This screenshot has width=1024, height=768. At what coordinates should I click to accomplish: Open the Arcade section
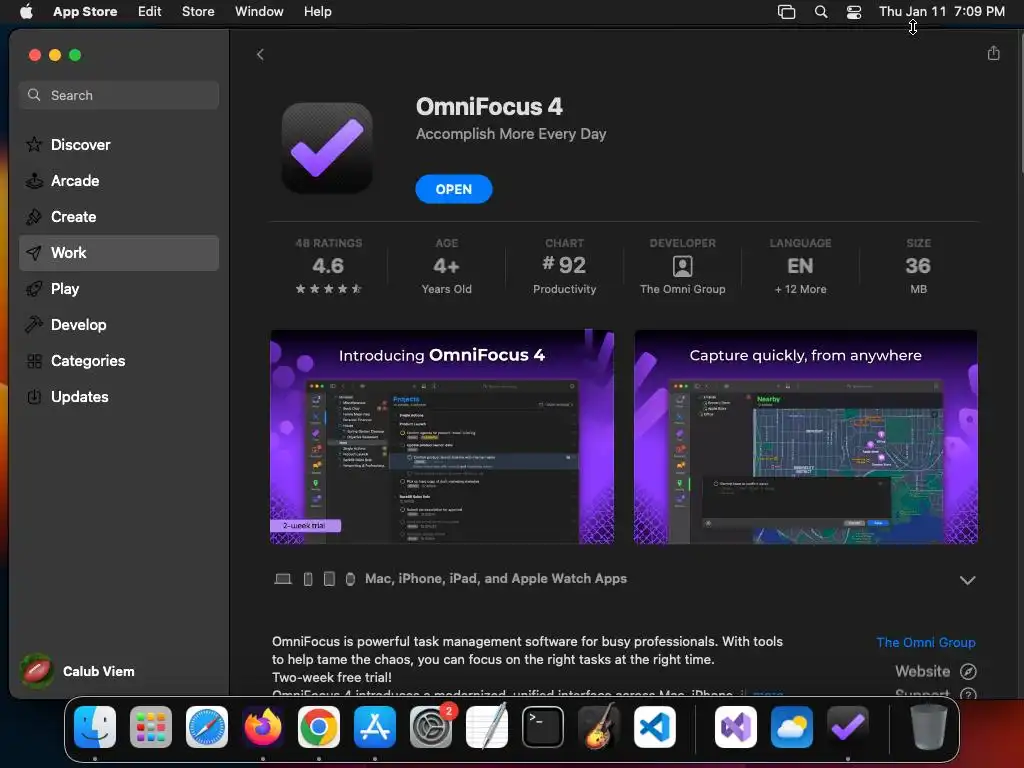click(x=119, y=181)
